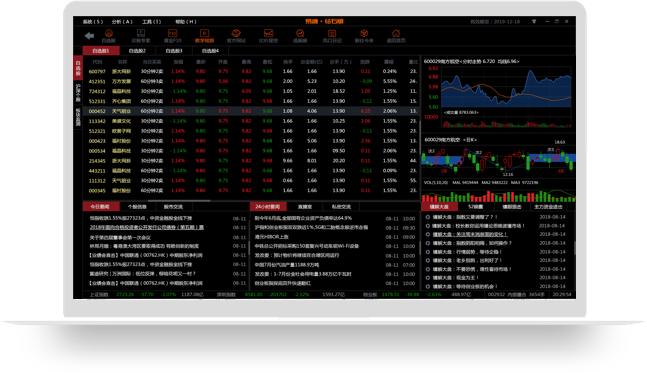Click the horizontal scrollbar below stock table
Image resolution: width=647 pixels, height=373 pixels.
[179, 201]
